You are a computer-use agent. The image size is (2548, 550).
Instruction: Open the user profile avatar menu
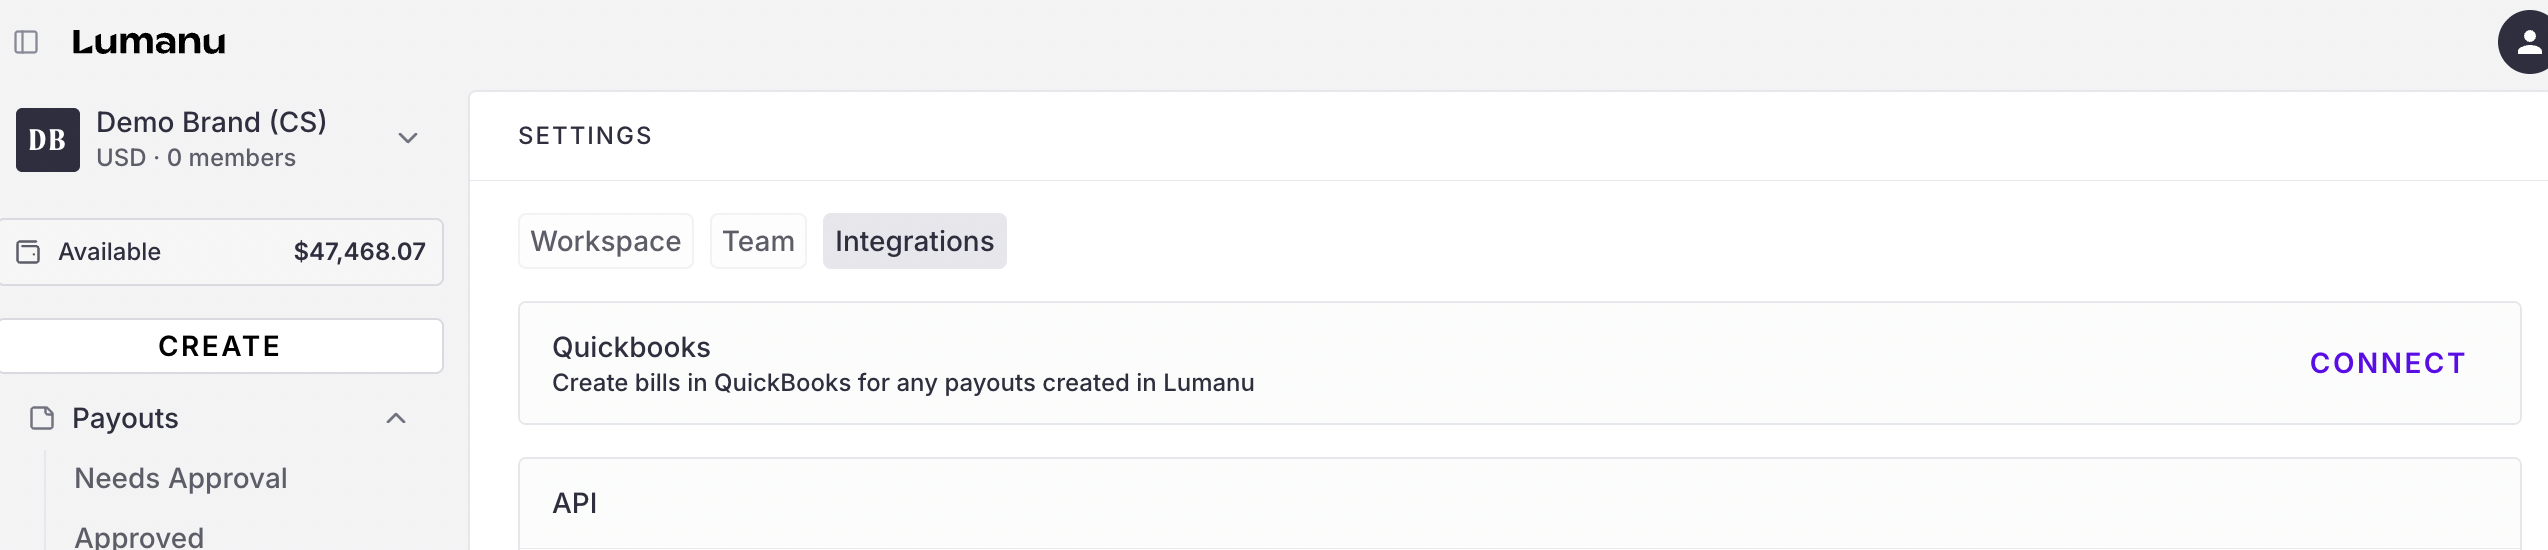pos(2526,42)
